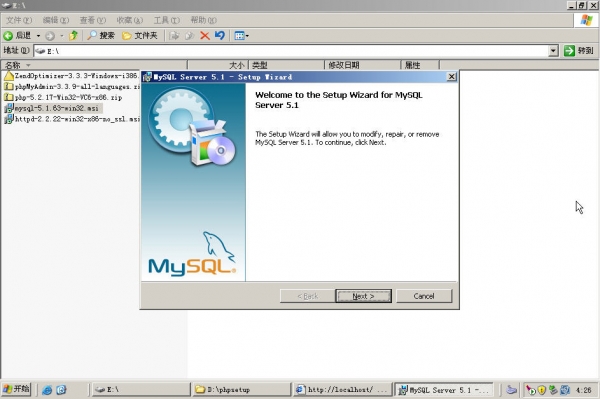Sort files by the Name (名称) column header
600x399 pixels.
(x=94, y=65)
